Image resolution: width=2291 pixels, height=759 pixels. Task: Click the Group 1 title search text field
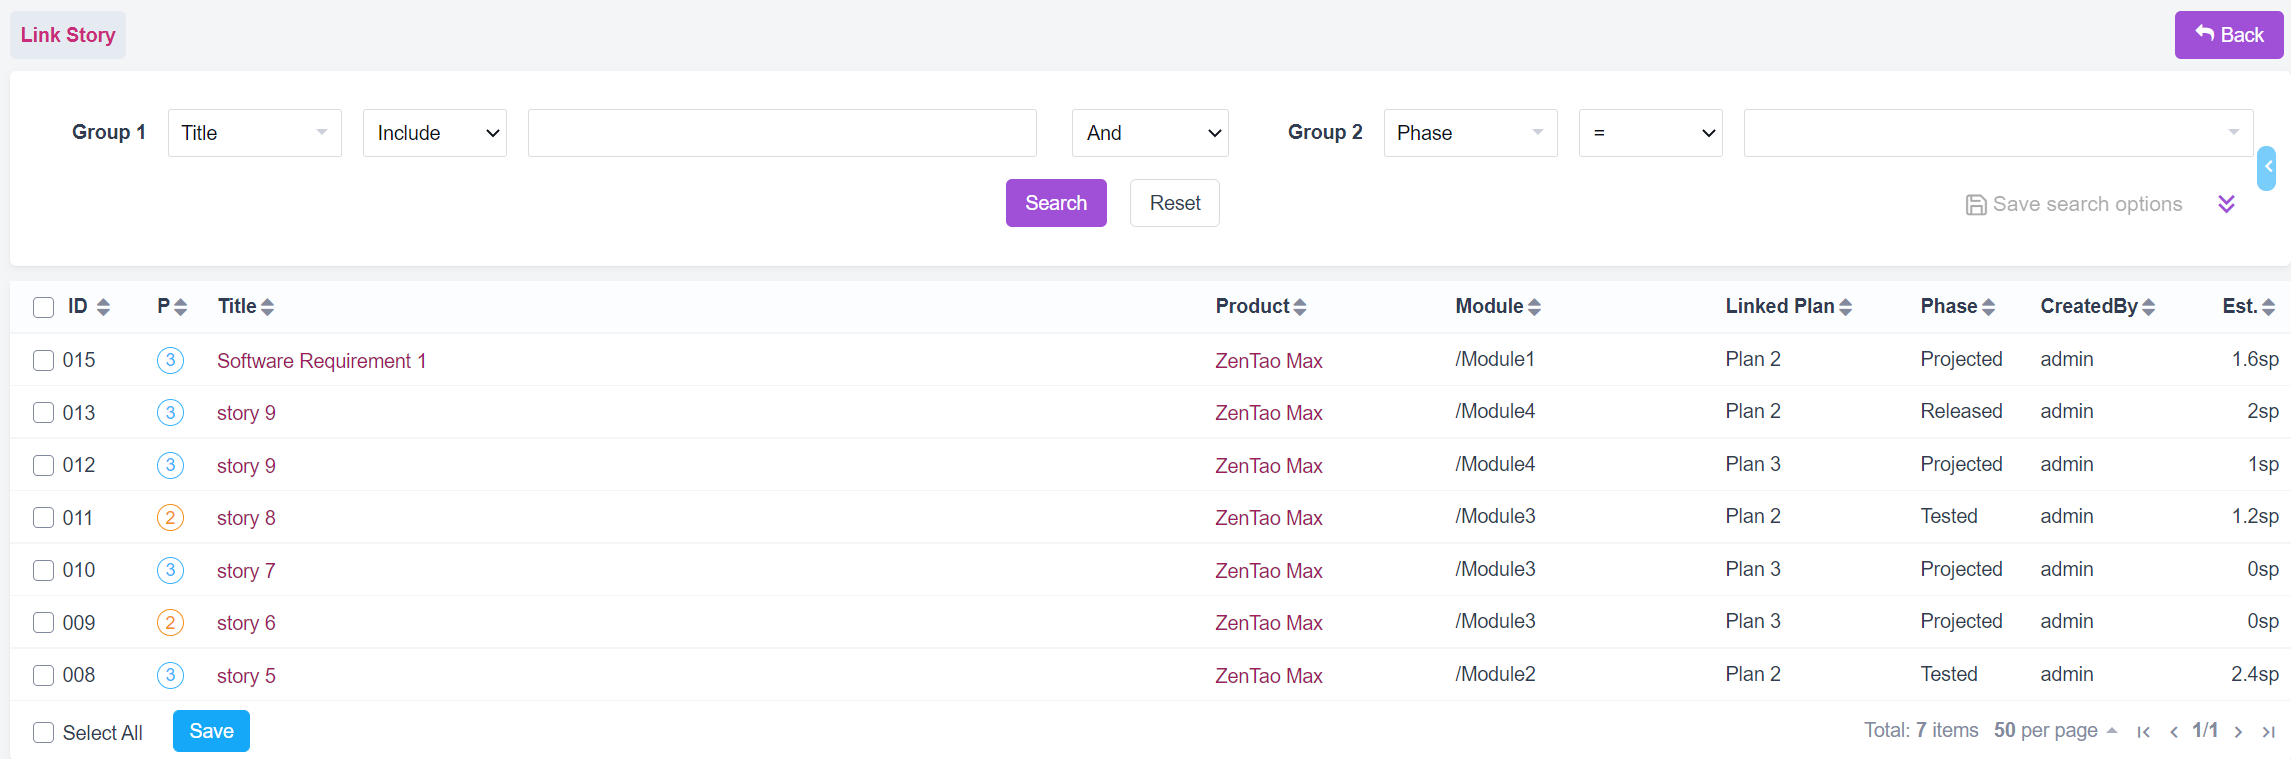782,133
